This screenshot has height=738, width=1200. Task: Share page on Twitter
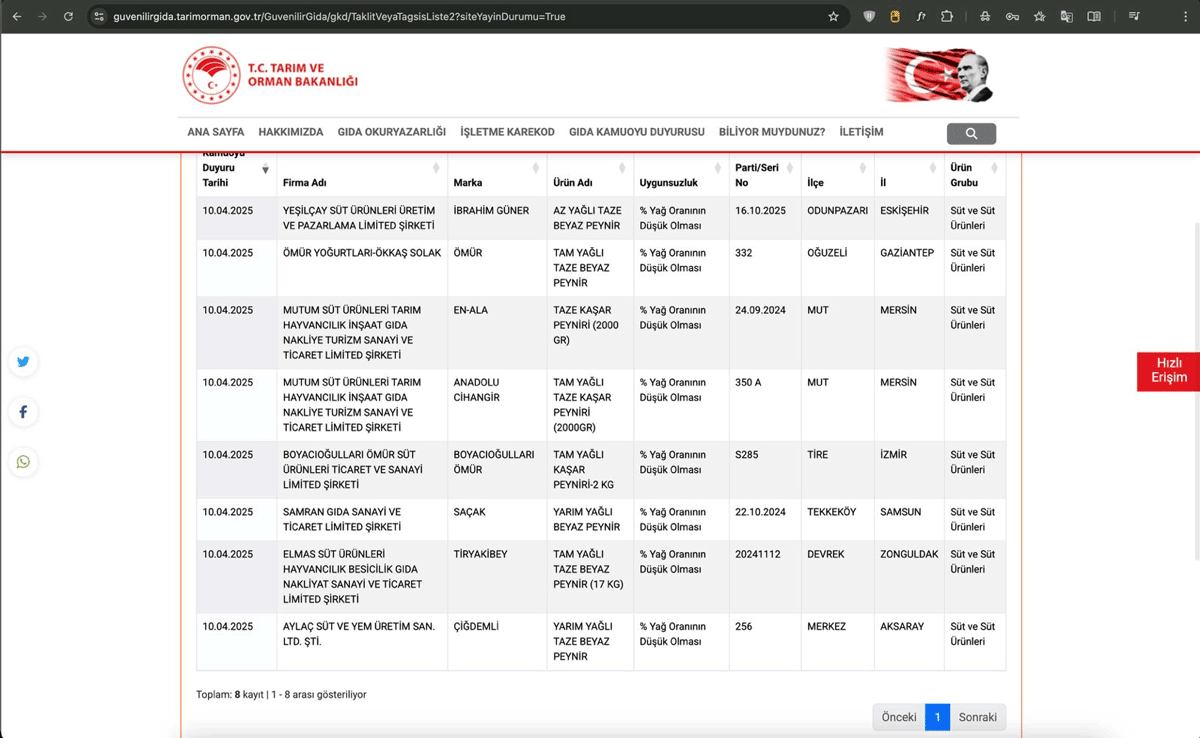(x=23, y=362)
